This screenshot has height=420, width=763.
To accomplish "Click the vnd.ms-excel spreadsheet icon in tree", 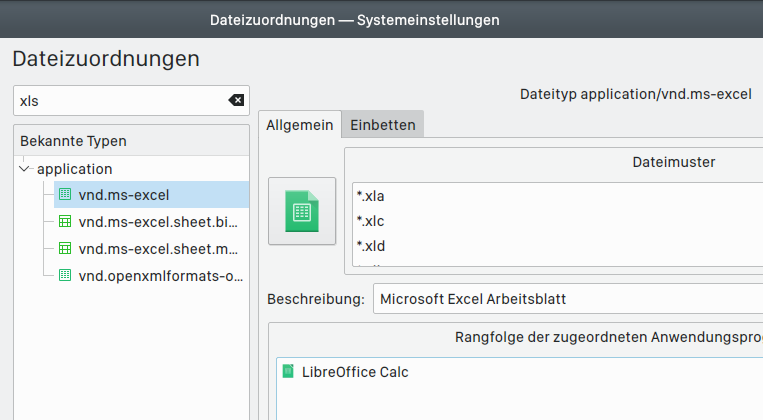I will pyautogui.click(x=65, y=194).
